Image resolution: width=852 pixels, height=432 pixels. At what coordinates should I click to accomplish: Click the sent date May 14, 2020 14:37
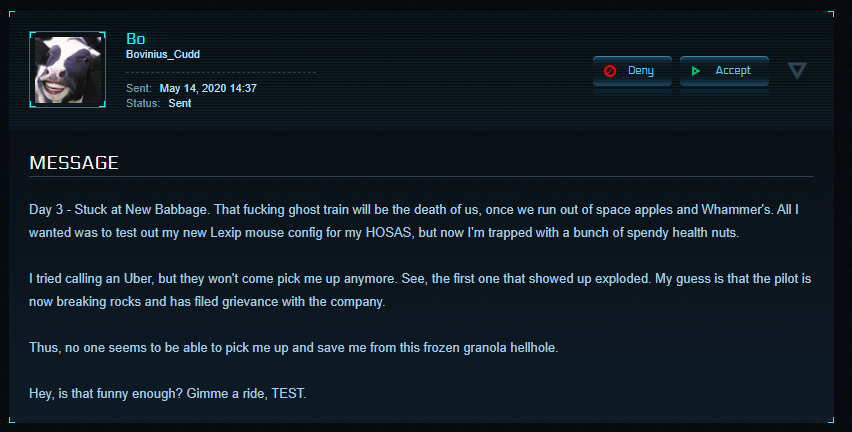pos(208,88)
